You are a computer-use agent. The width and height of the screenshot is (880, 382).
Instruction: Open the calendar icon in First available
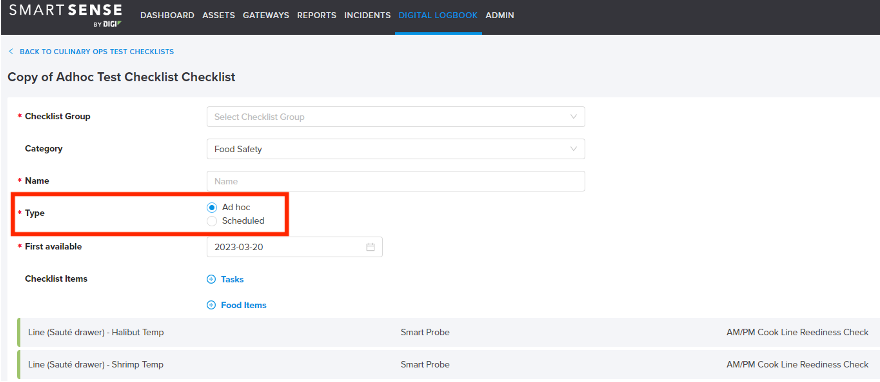tap(370, 247)
